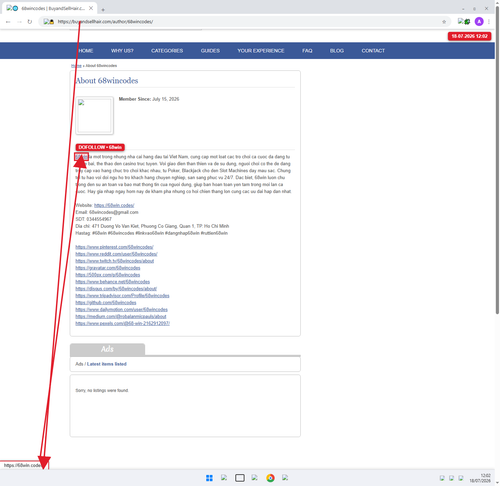The width and height of the screenshot is (500, 486).
Task: Reload the page with the refresh icon
Action: coord(30,22)
